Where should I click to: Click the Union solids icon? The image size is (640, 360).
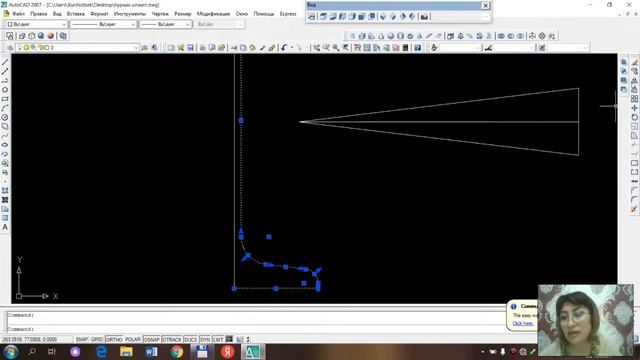click(x=501, y=36)
